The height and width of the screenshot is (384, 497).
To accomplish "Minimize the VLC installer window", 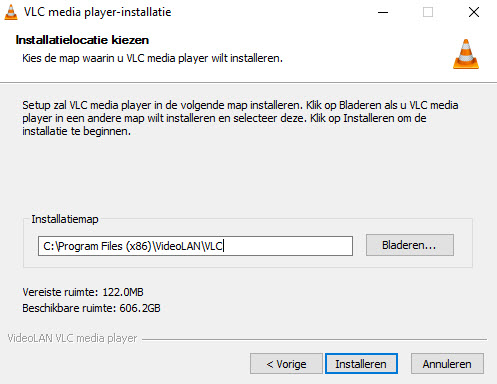I will pyautogui.click(x=383, y=12).
